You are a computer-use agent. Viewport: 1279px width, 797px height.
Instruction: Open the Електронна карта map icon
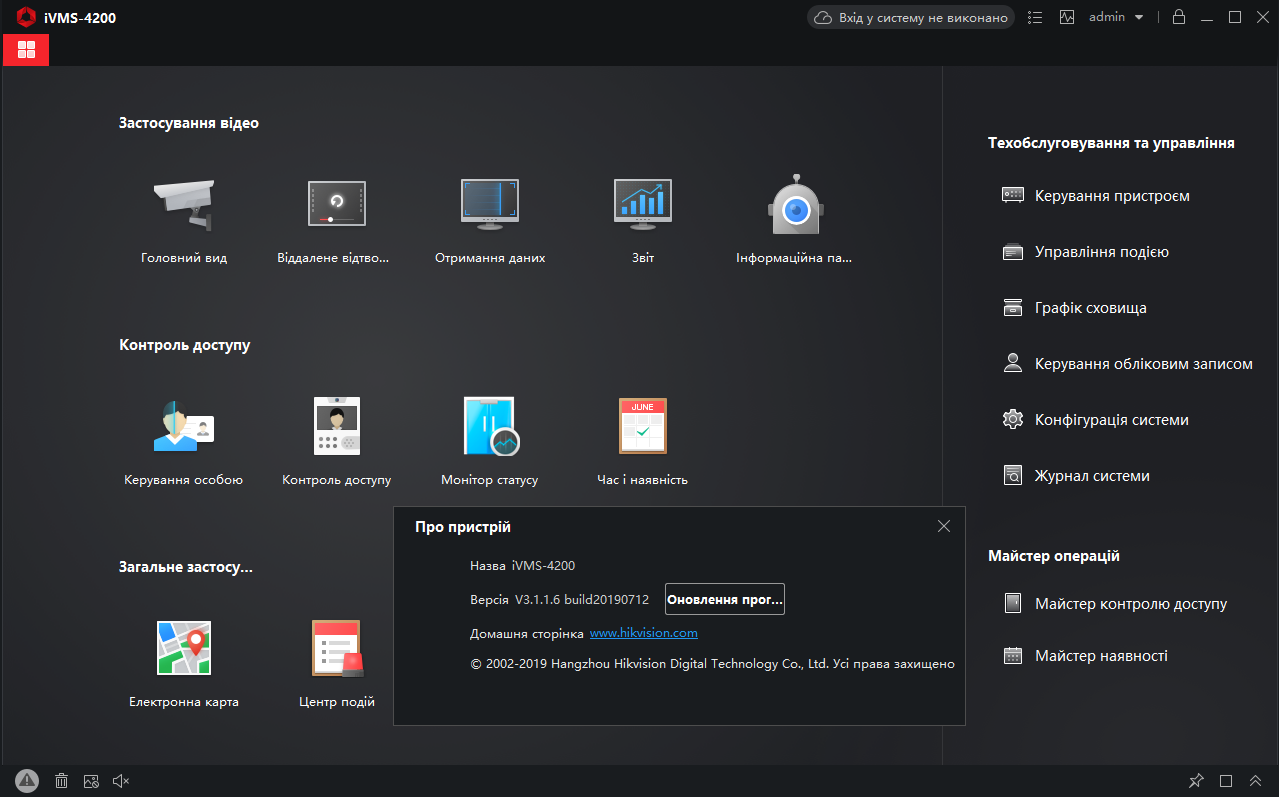tap(184, 648)
